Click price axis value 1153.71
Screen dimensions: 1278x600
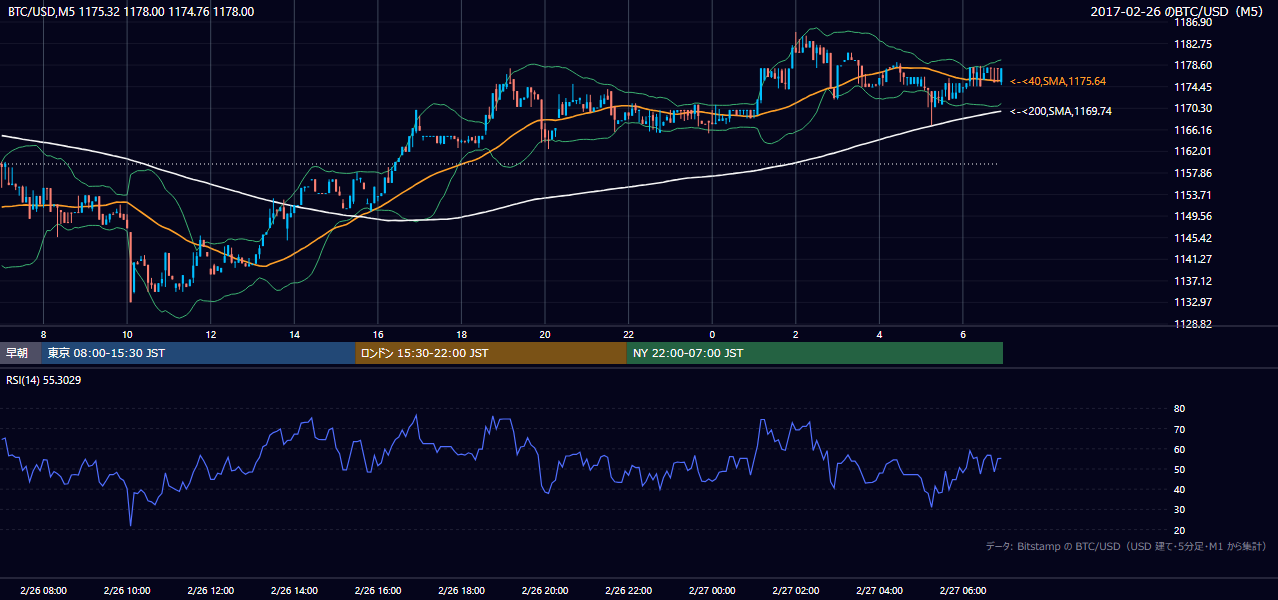pyautogui.click(x=1194, y=195)
